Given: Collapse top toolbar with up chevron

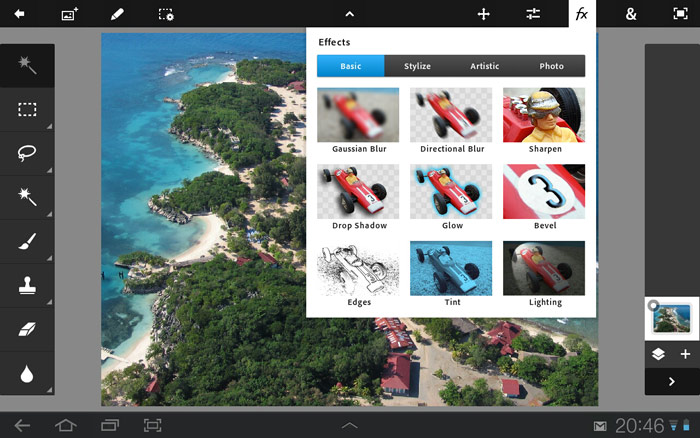Looking at the screenshot, I should [349, 14].
